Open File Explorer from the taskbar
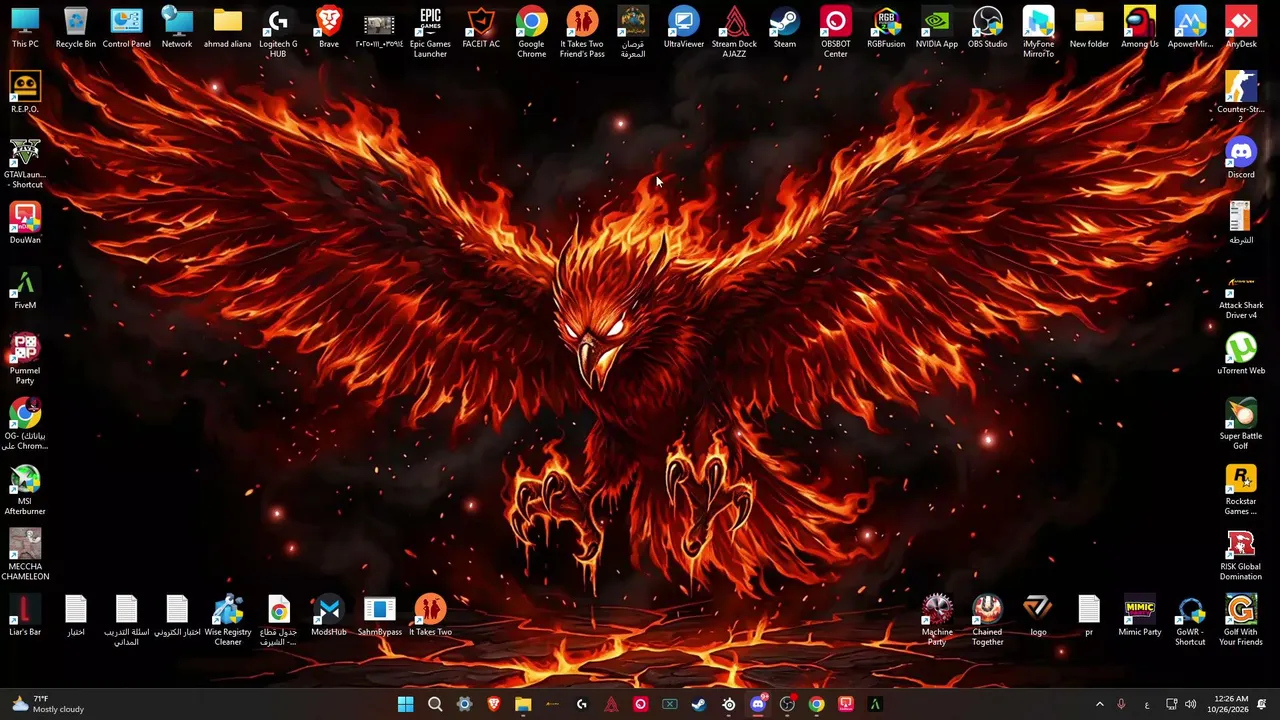 (x=523, y=704)
